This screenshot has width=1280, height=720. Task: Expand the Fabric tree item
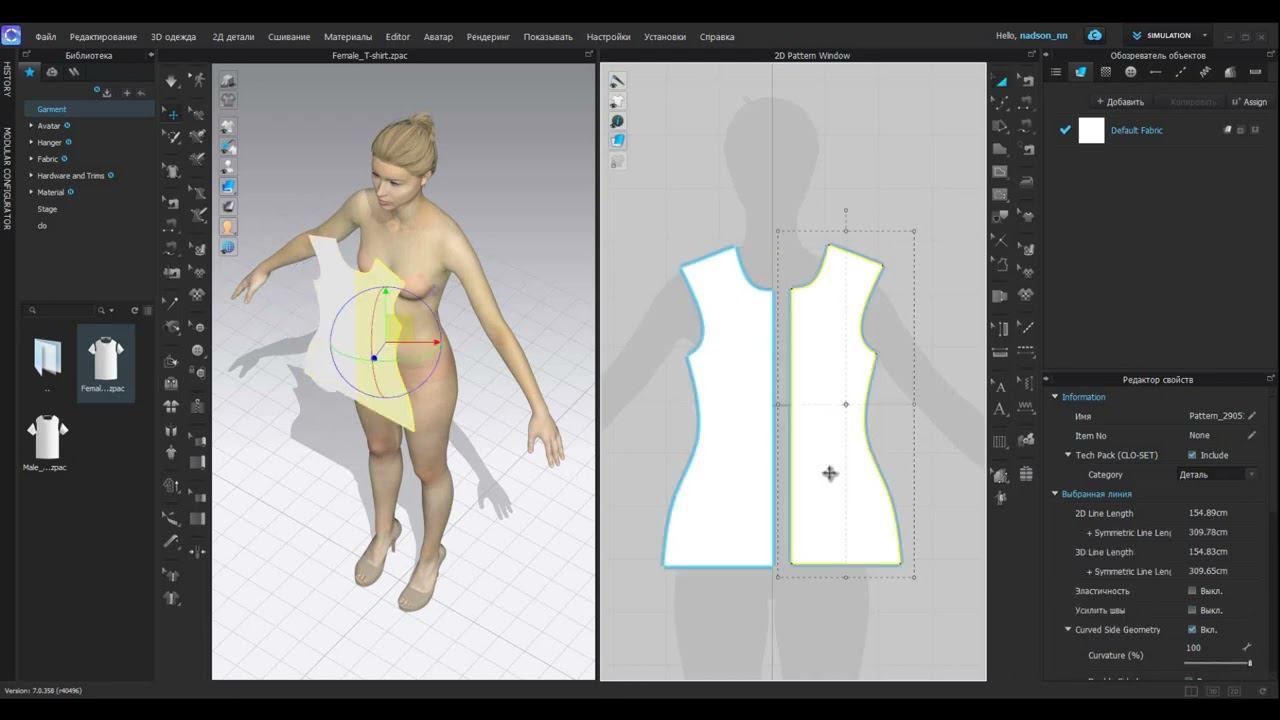tap(31, 159)
